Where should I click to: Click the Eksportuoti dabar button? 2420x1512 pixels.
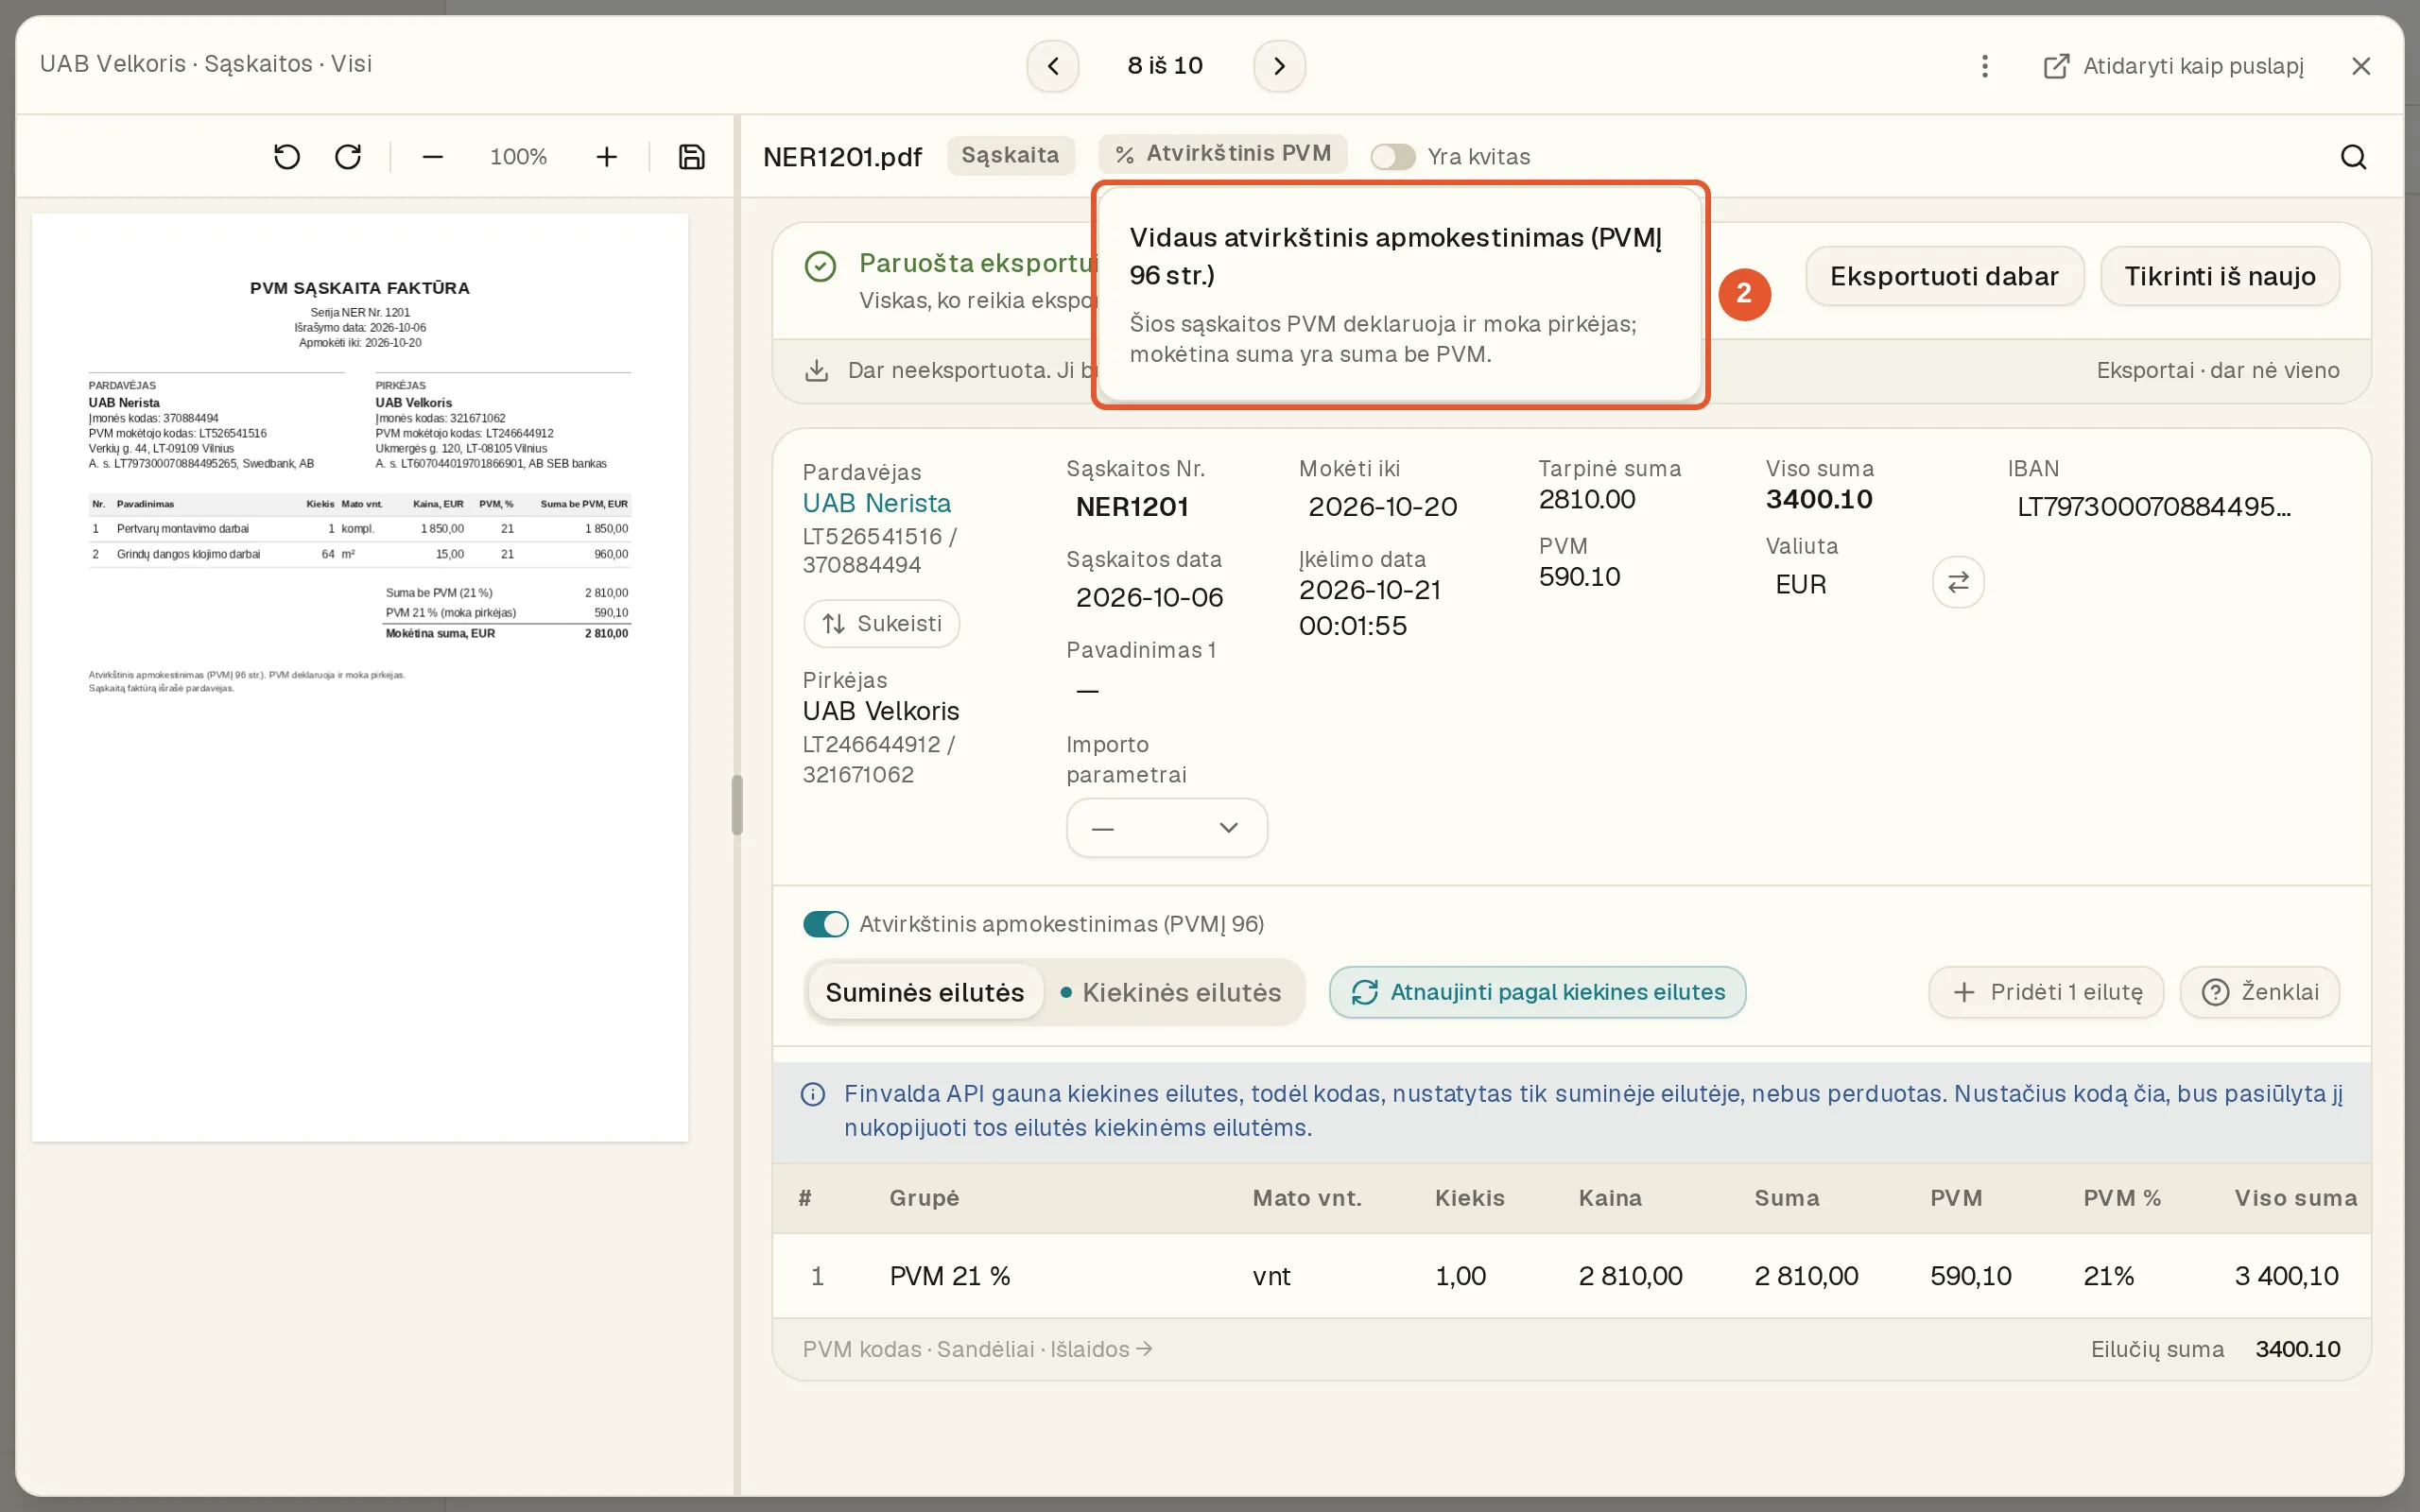coord(1944,276)
